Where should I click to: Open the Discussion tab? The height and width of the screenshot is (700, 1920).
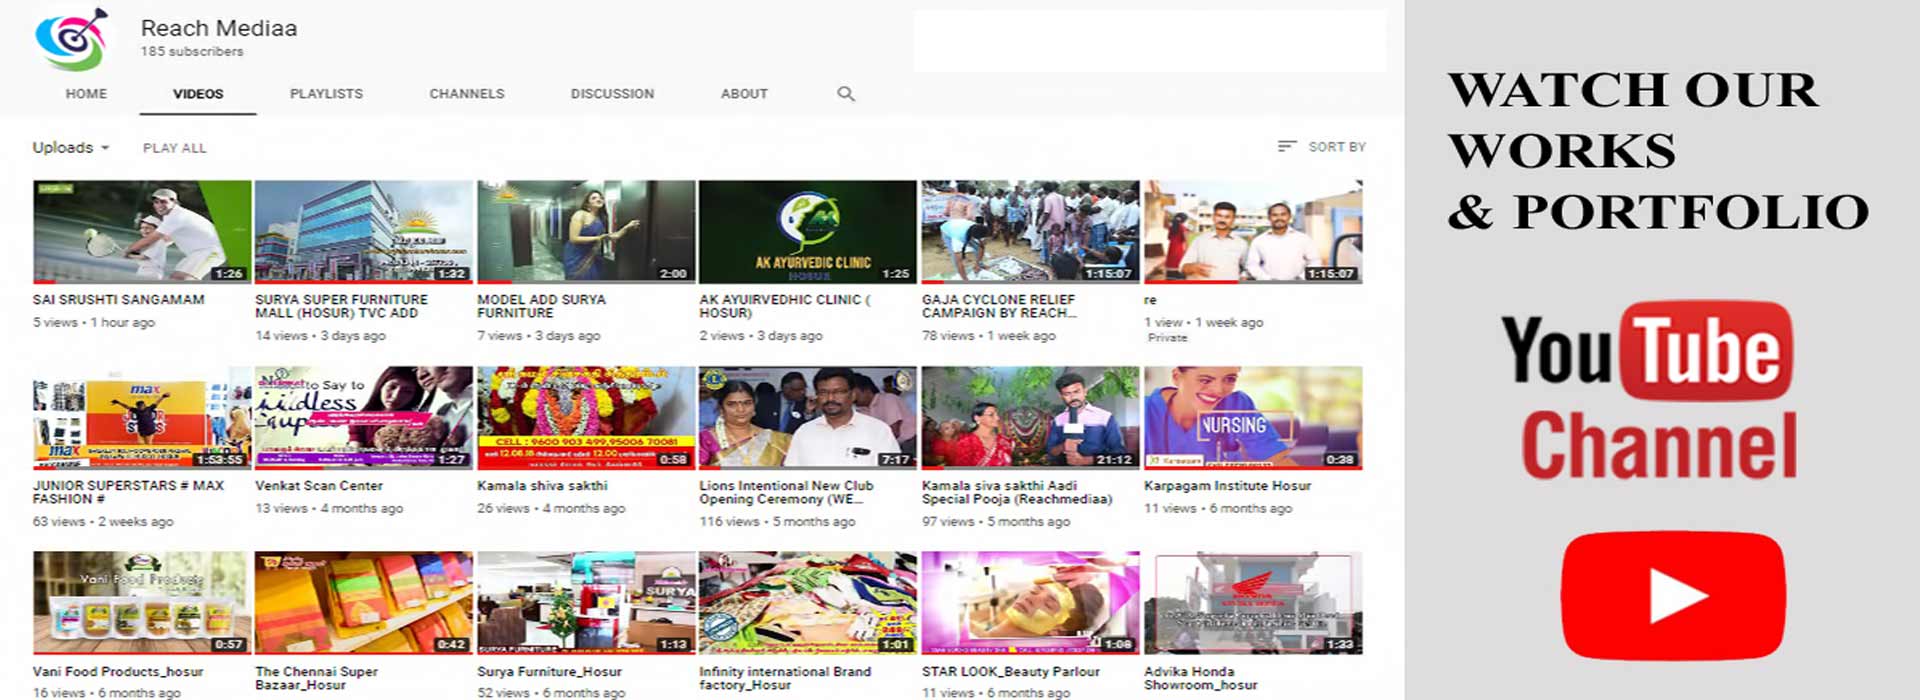(612, 94)
